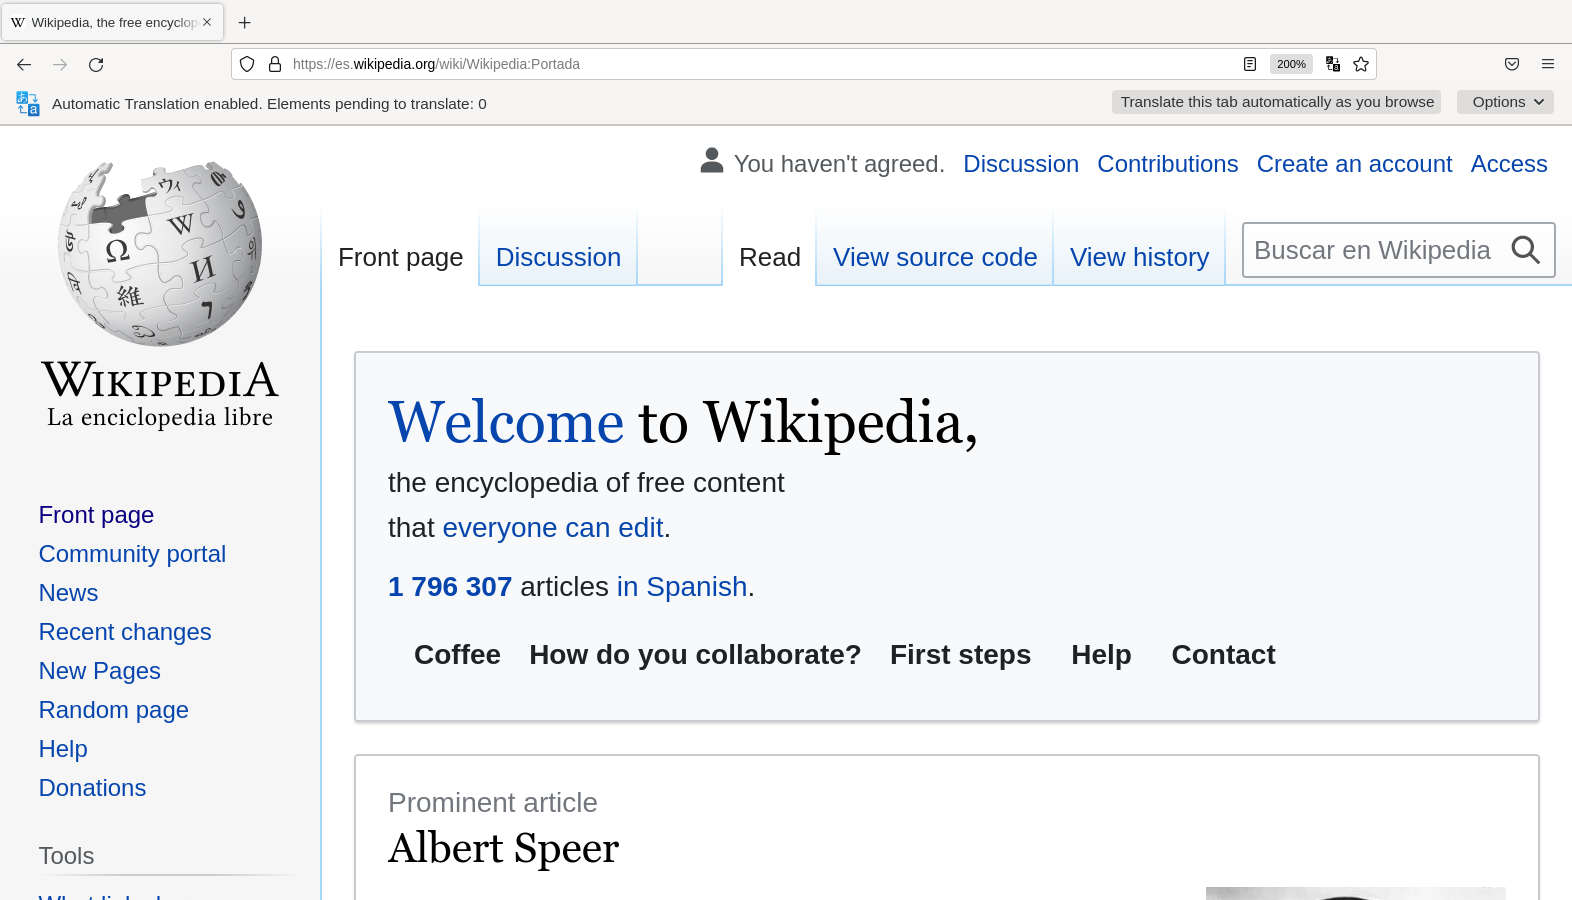This screenshot has height=900, width=1572.
Task: Open the View source code tab
Action: point(934,258)
